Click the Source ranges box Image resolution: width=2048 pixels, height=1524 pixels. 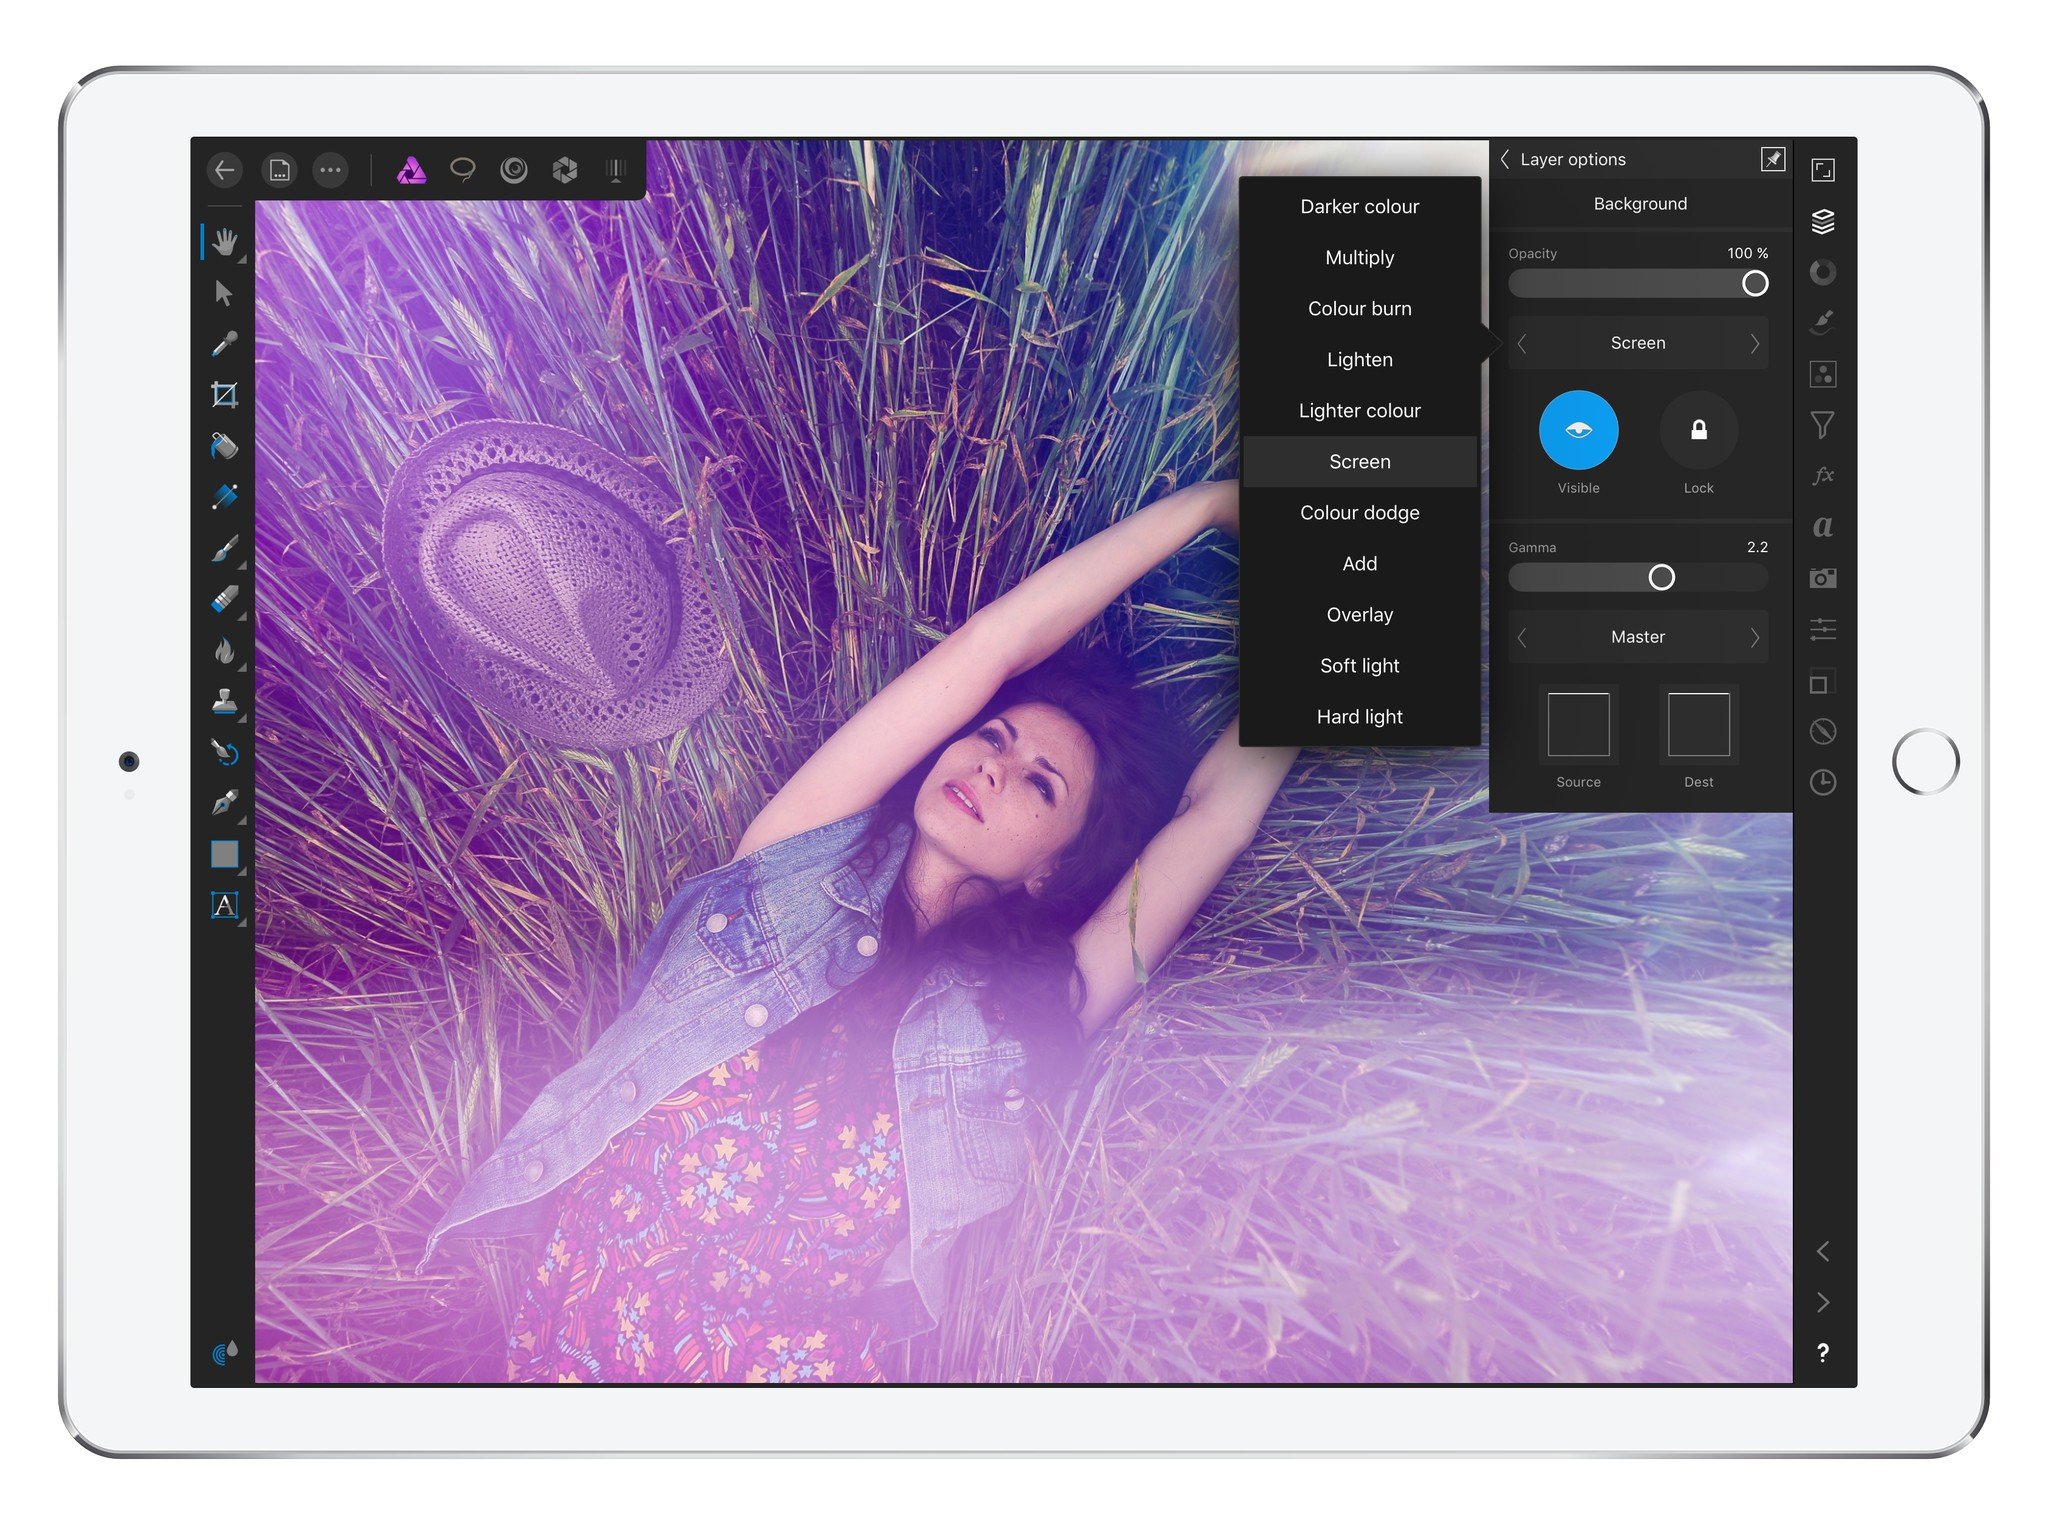pos(1578,724)
